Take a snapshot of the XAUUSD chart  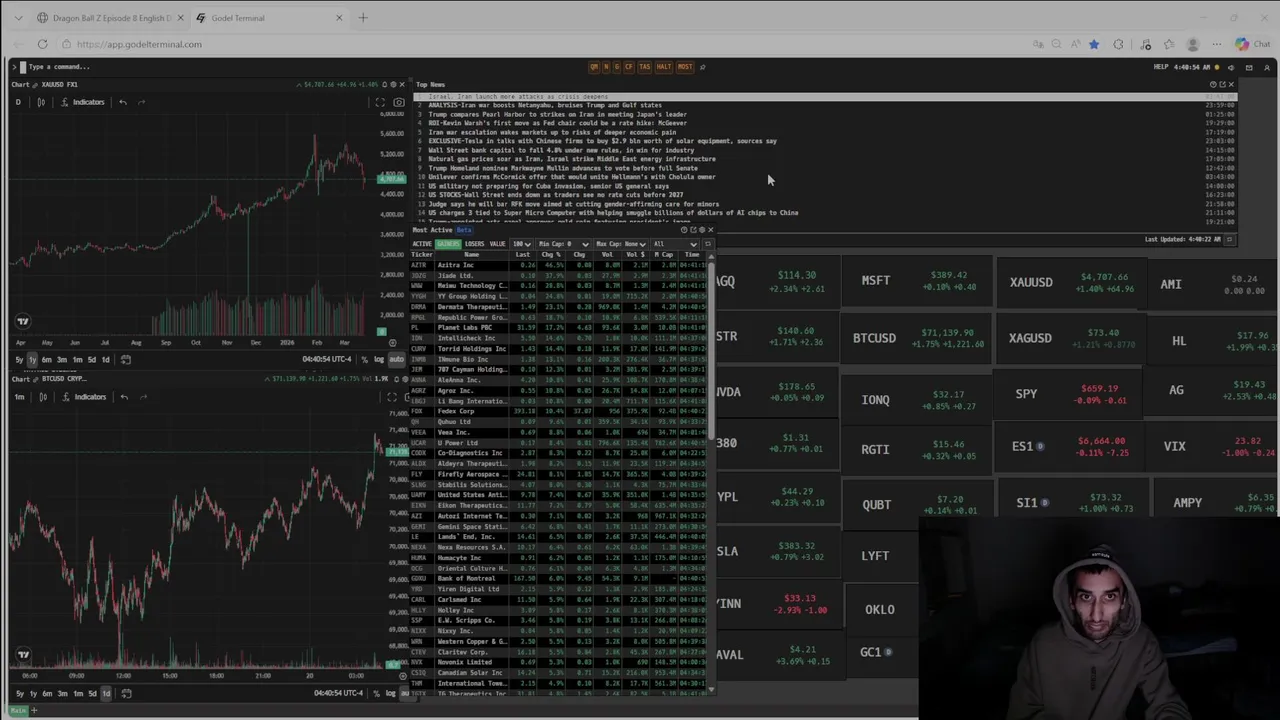click(x=398, y=102)
